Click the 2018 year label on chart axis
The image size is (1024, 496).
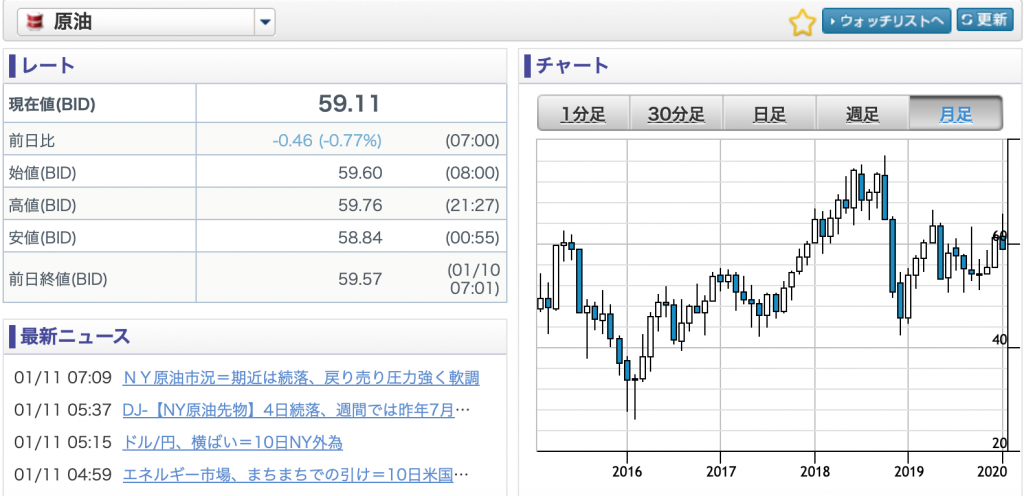tap(814, 472)
